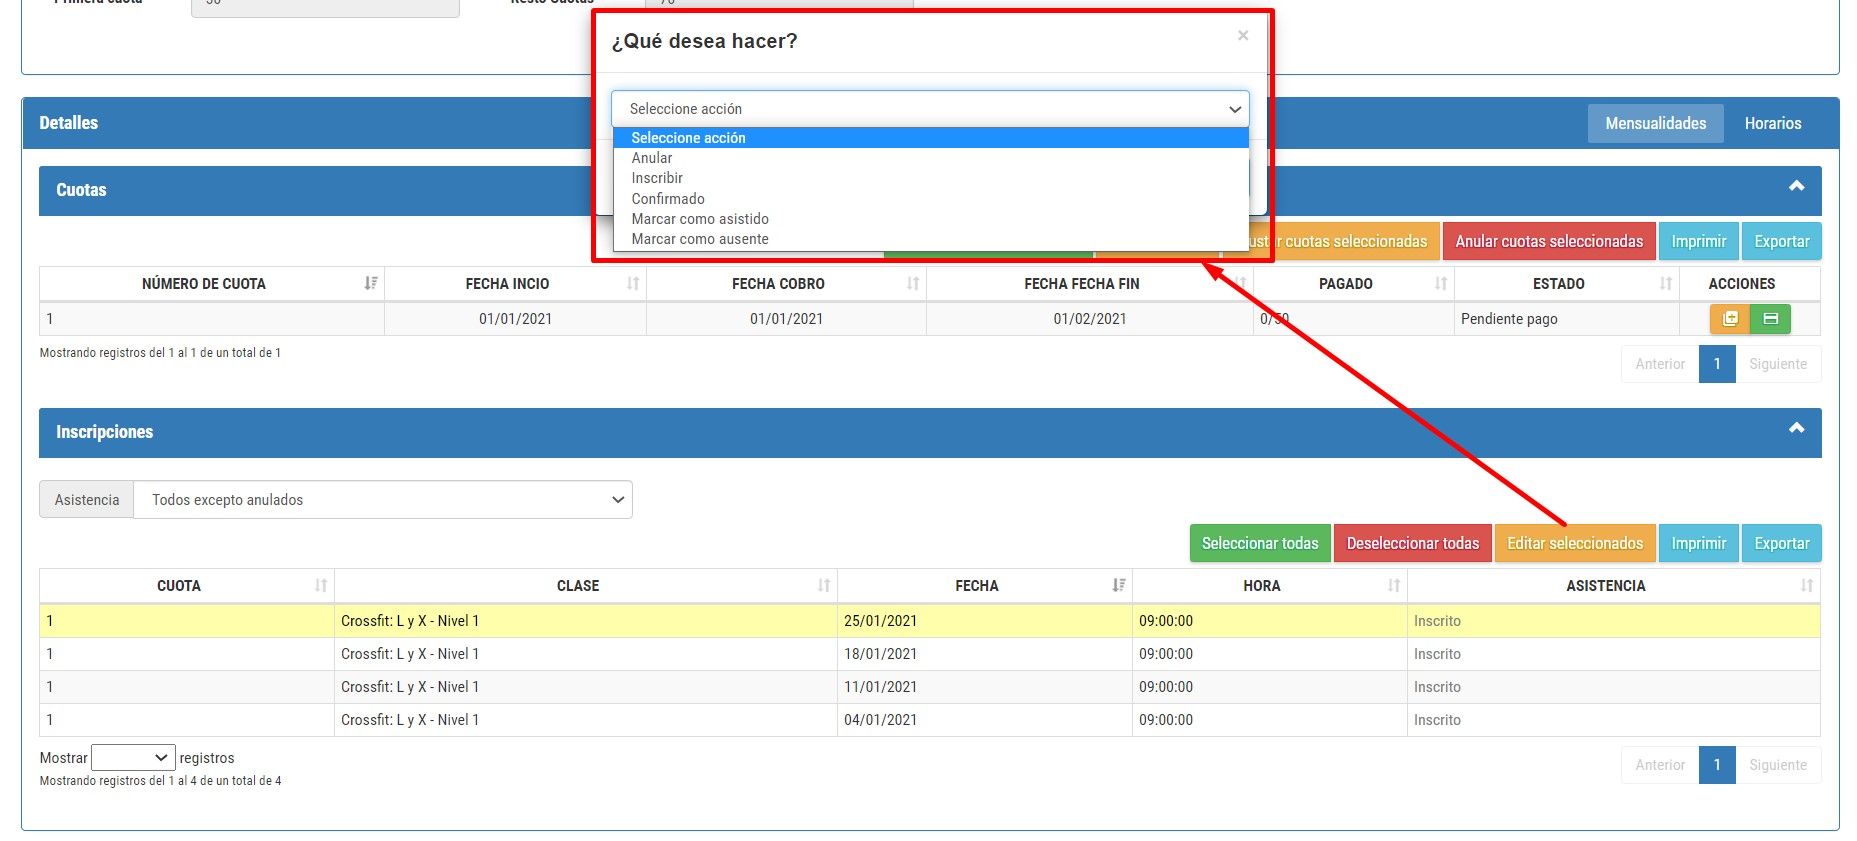Sort by FECHA COBRO column
The width and height of the screenshot is (1857, 841).
pyautogui.click(x=786, y=284)
